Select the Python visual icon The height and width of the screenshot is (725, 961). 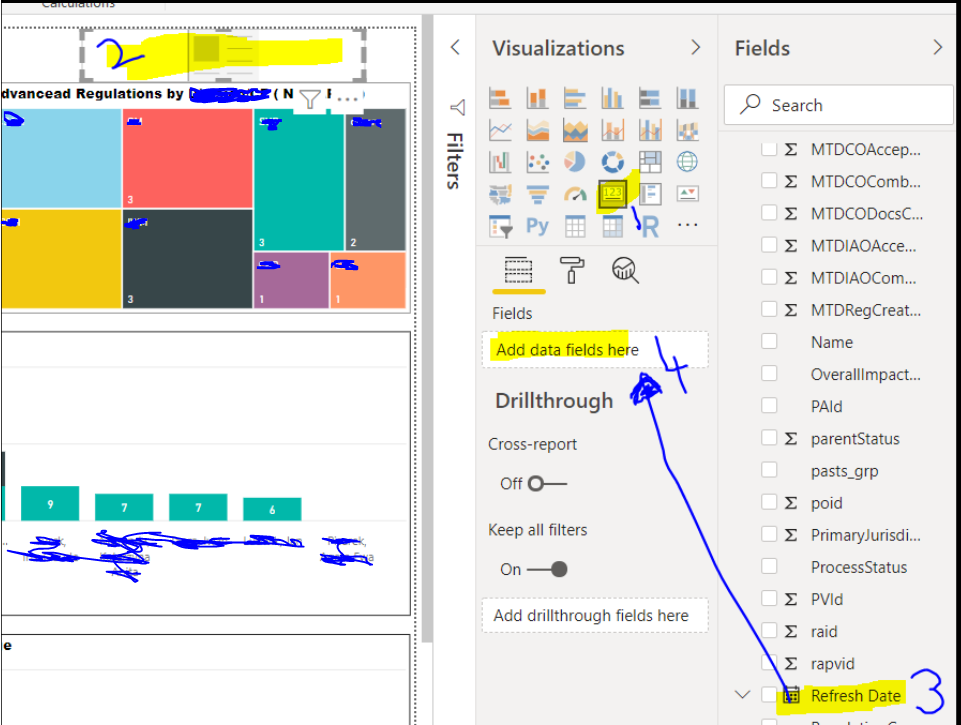click(537, 225)
